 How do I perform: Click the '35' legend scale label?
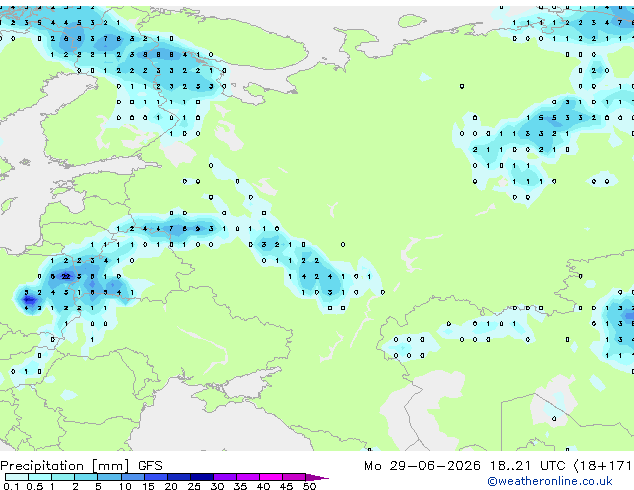240,486
